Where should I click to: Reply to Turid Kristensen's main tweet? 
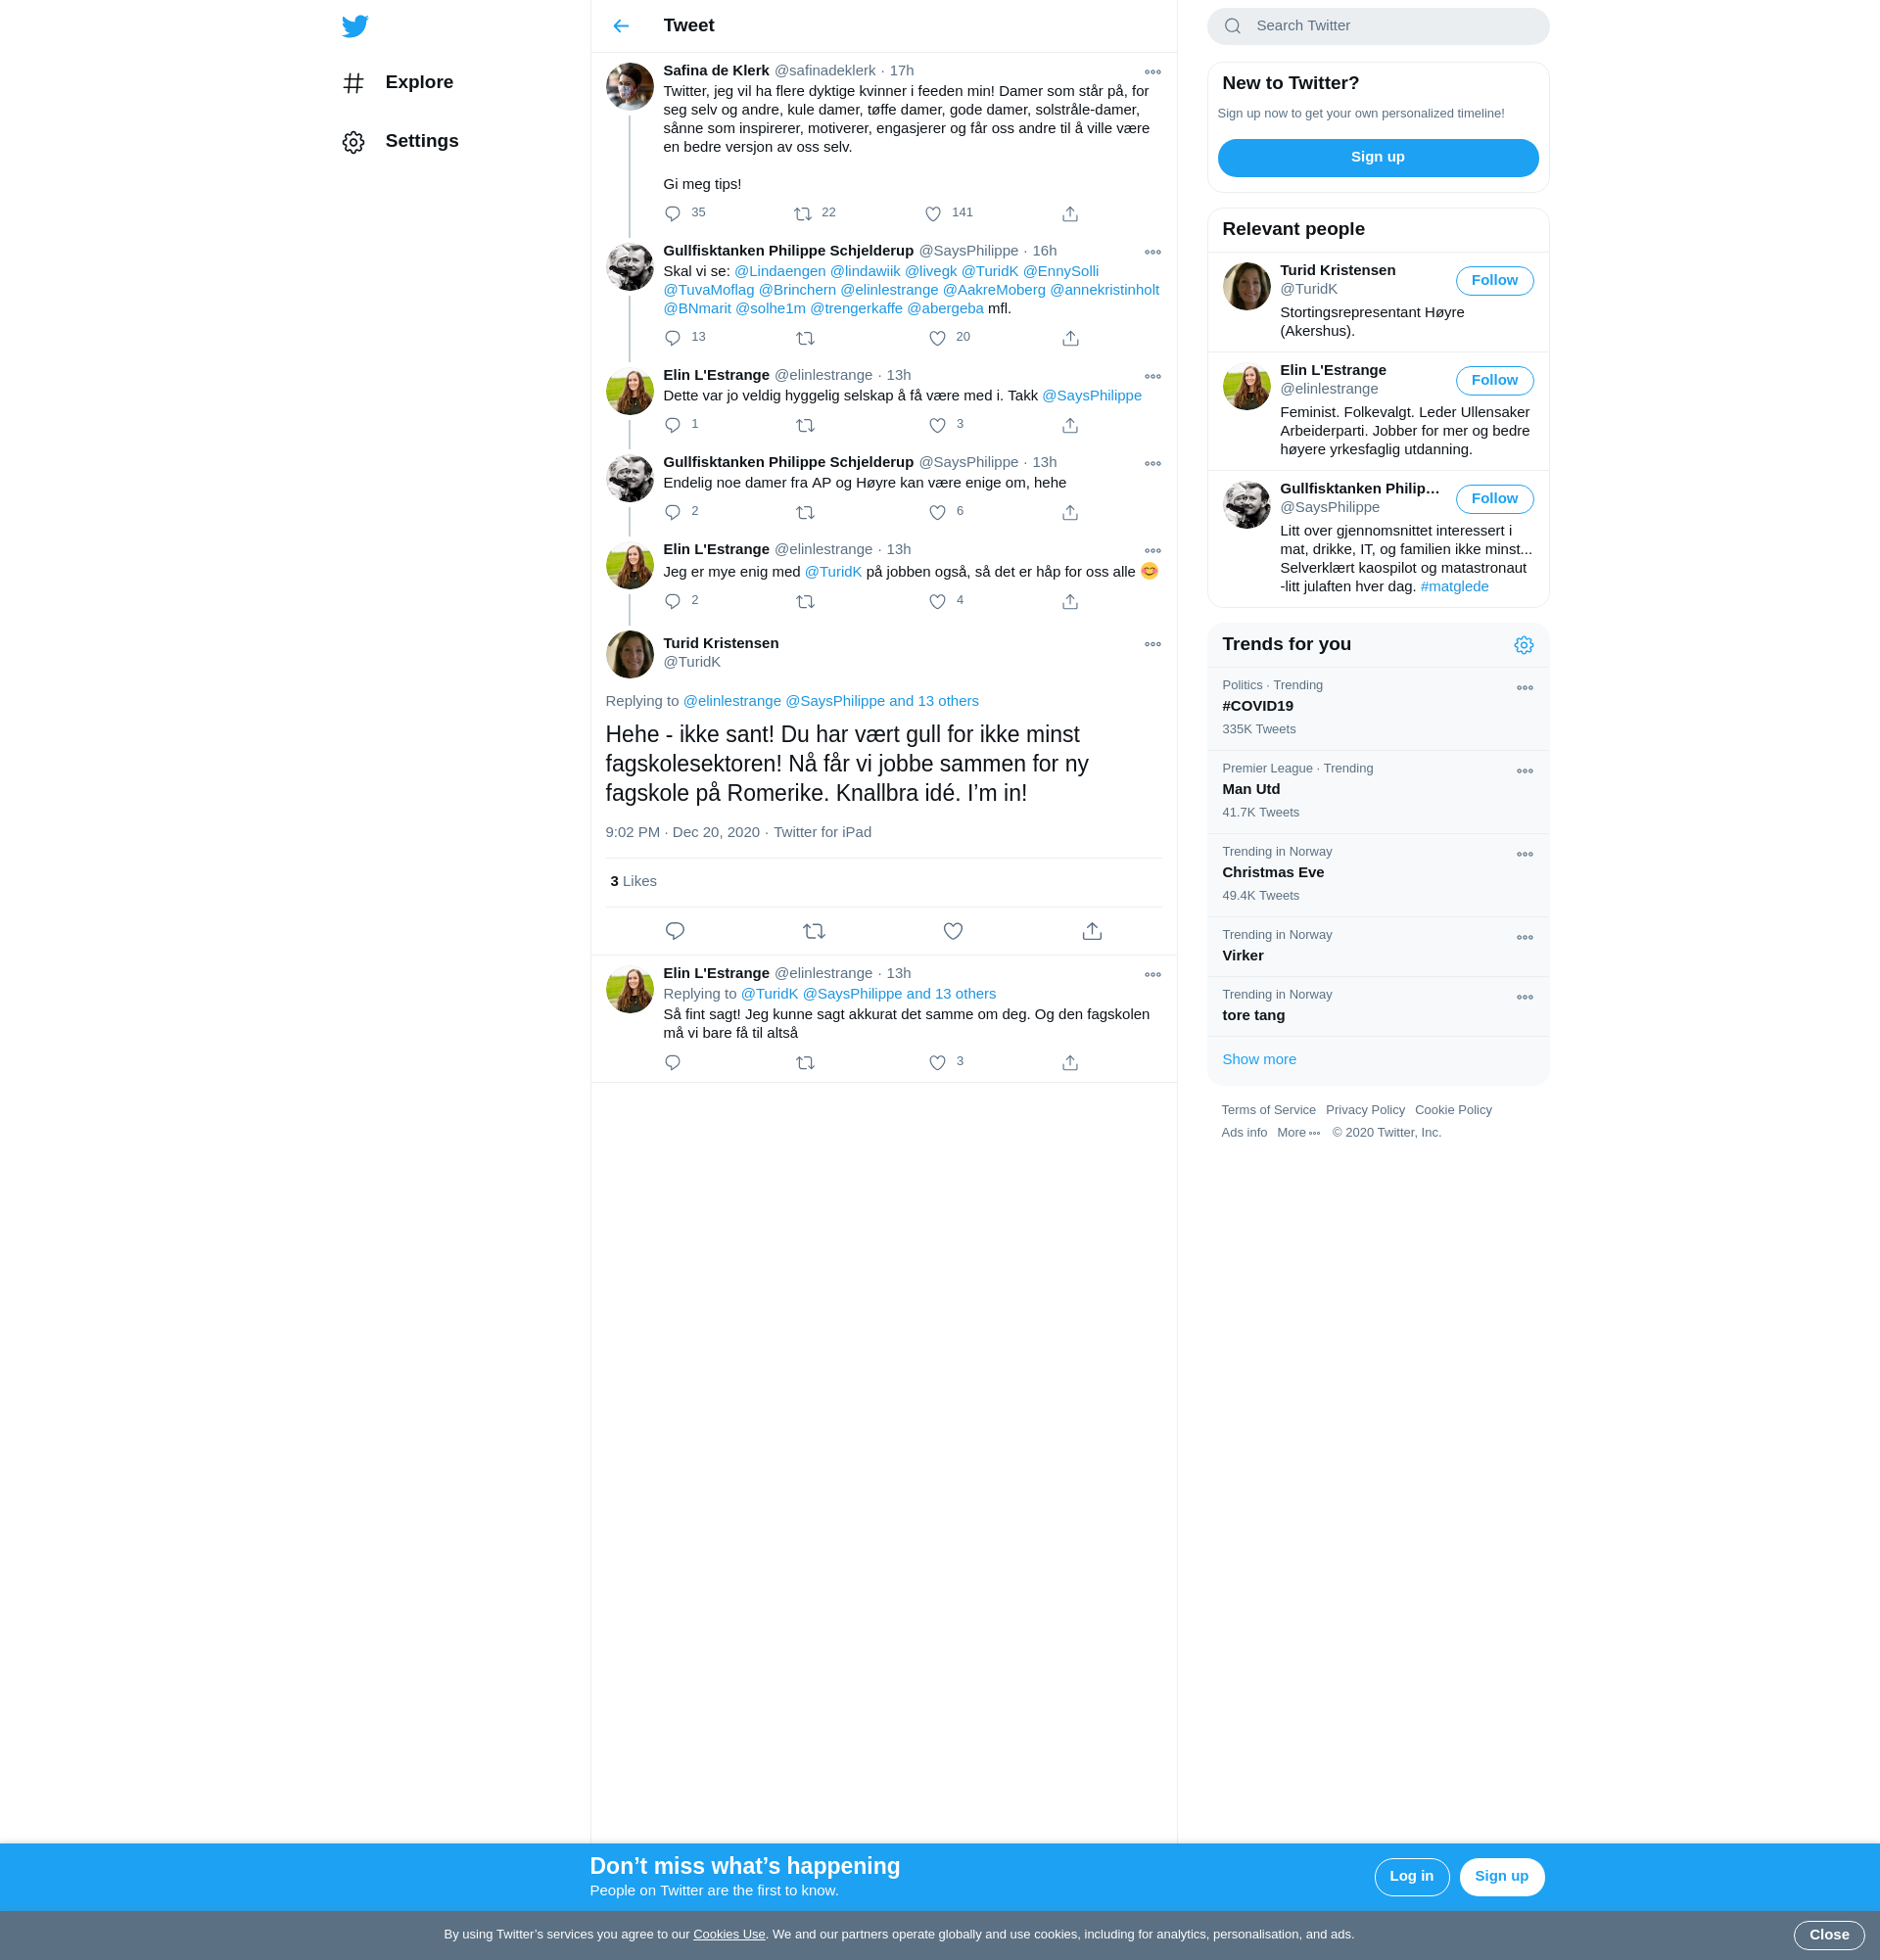coord(675,931)
